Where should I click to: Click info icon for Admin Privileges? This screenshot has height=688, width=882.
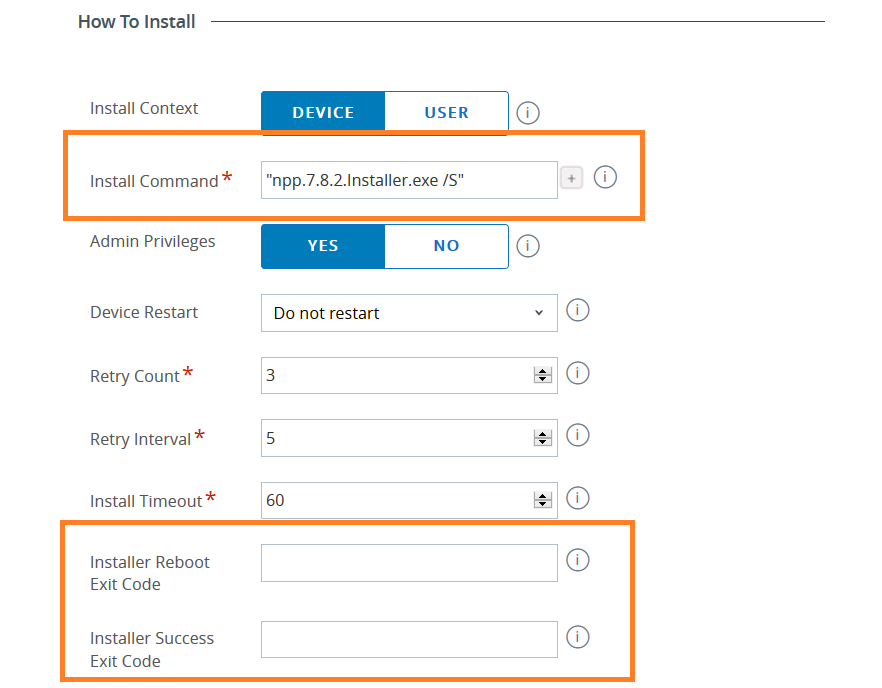pyautogui.click(x=528, y=245)
